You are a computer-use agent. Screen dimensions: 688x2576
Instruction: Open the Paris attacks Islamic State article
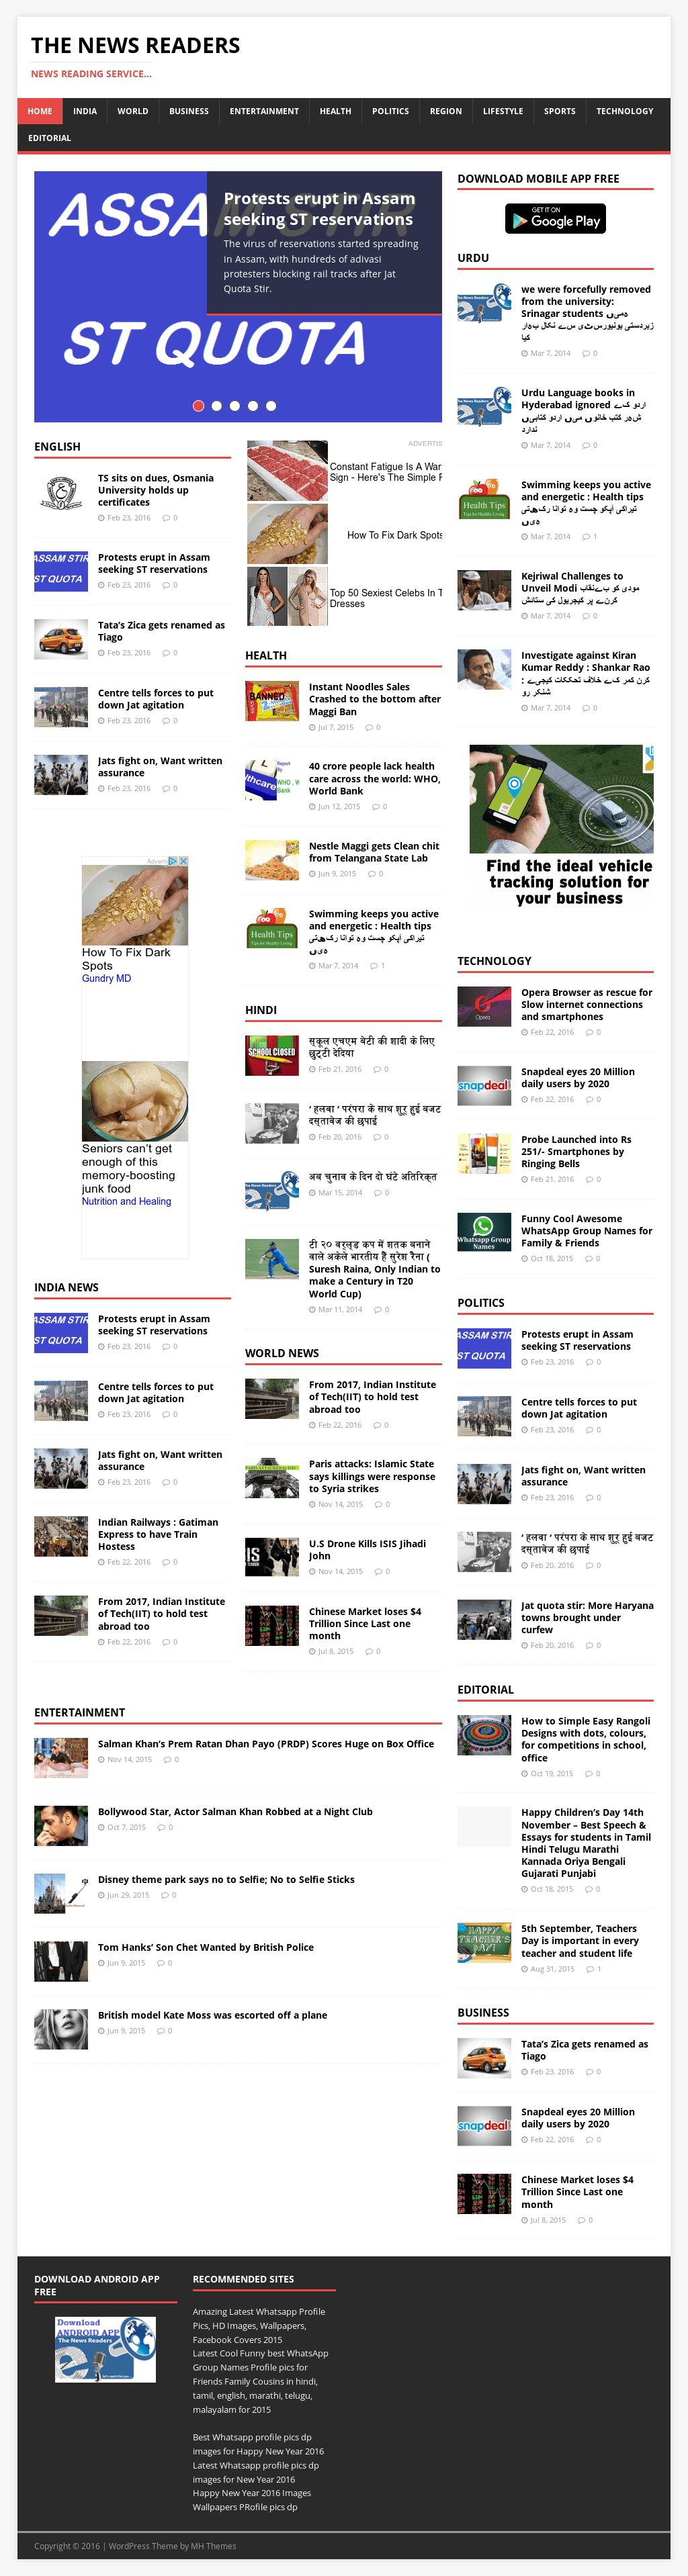tap(372, 1476)
